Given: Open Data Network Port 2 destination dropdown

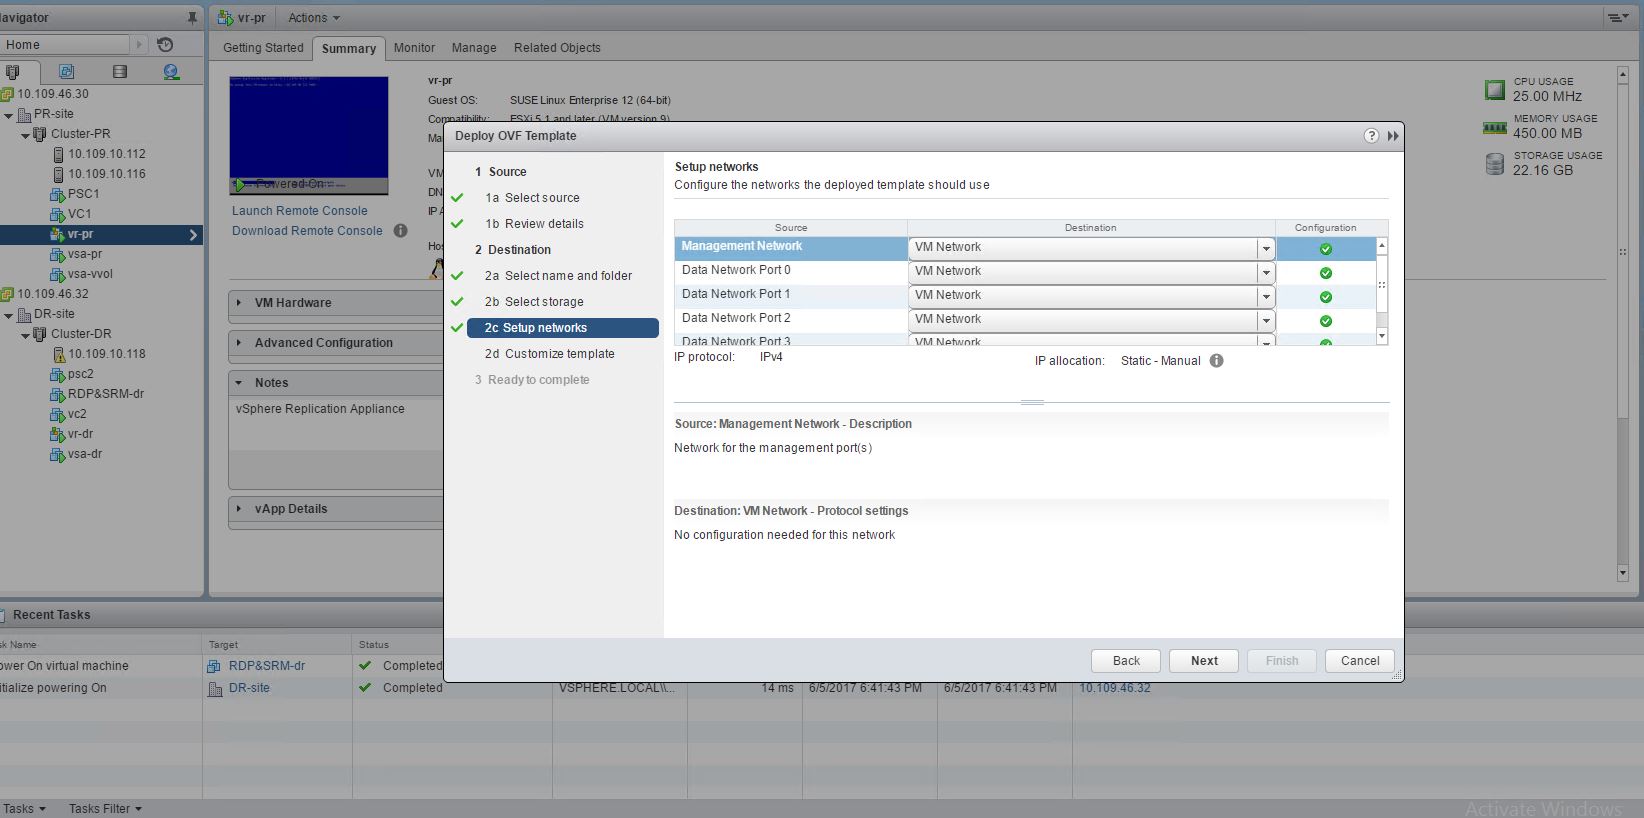Looking at the screenshot, I should [1266, 320].
